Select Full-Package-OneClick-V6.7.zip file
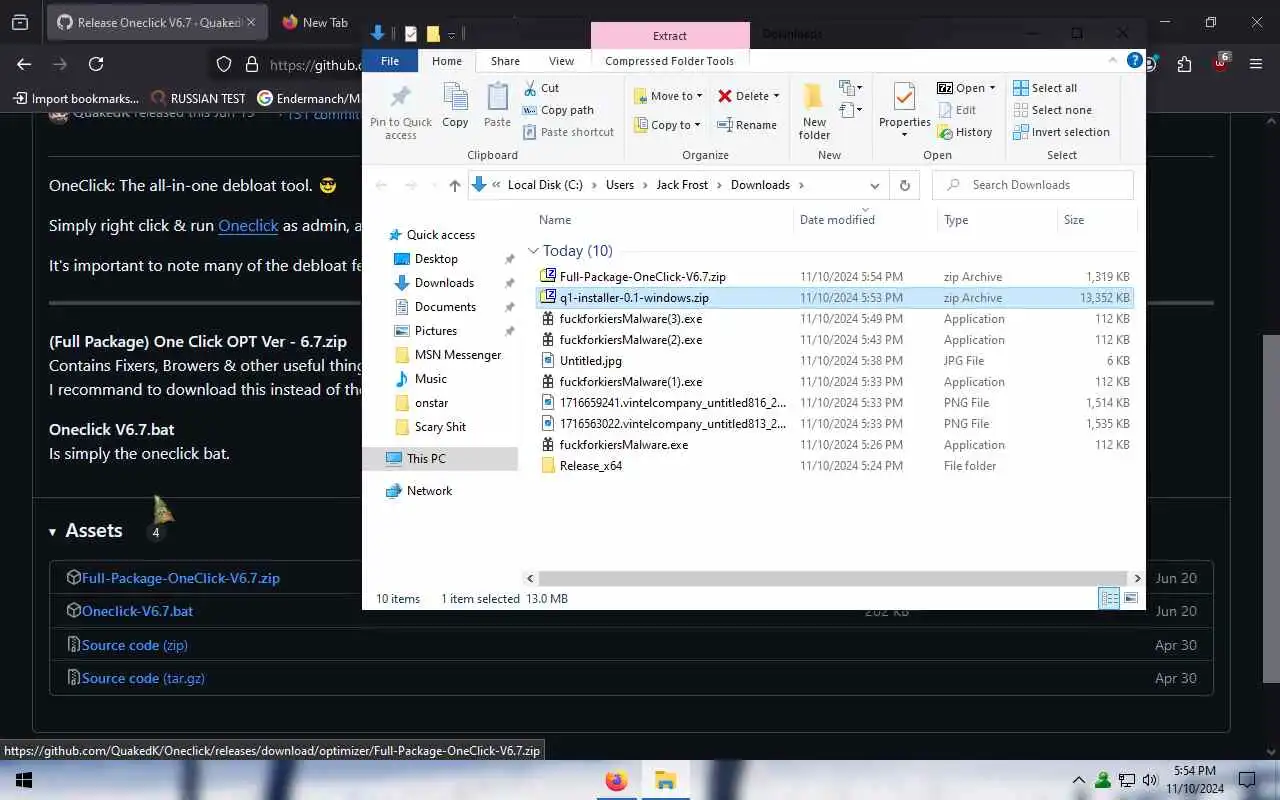 [x=643, y=277]
